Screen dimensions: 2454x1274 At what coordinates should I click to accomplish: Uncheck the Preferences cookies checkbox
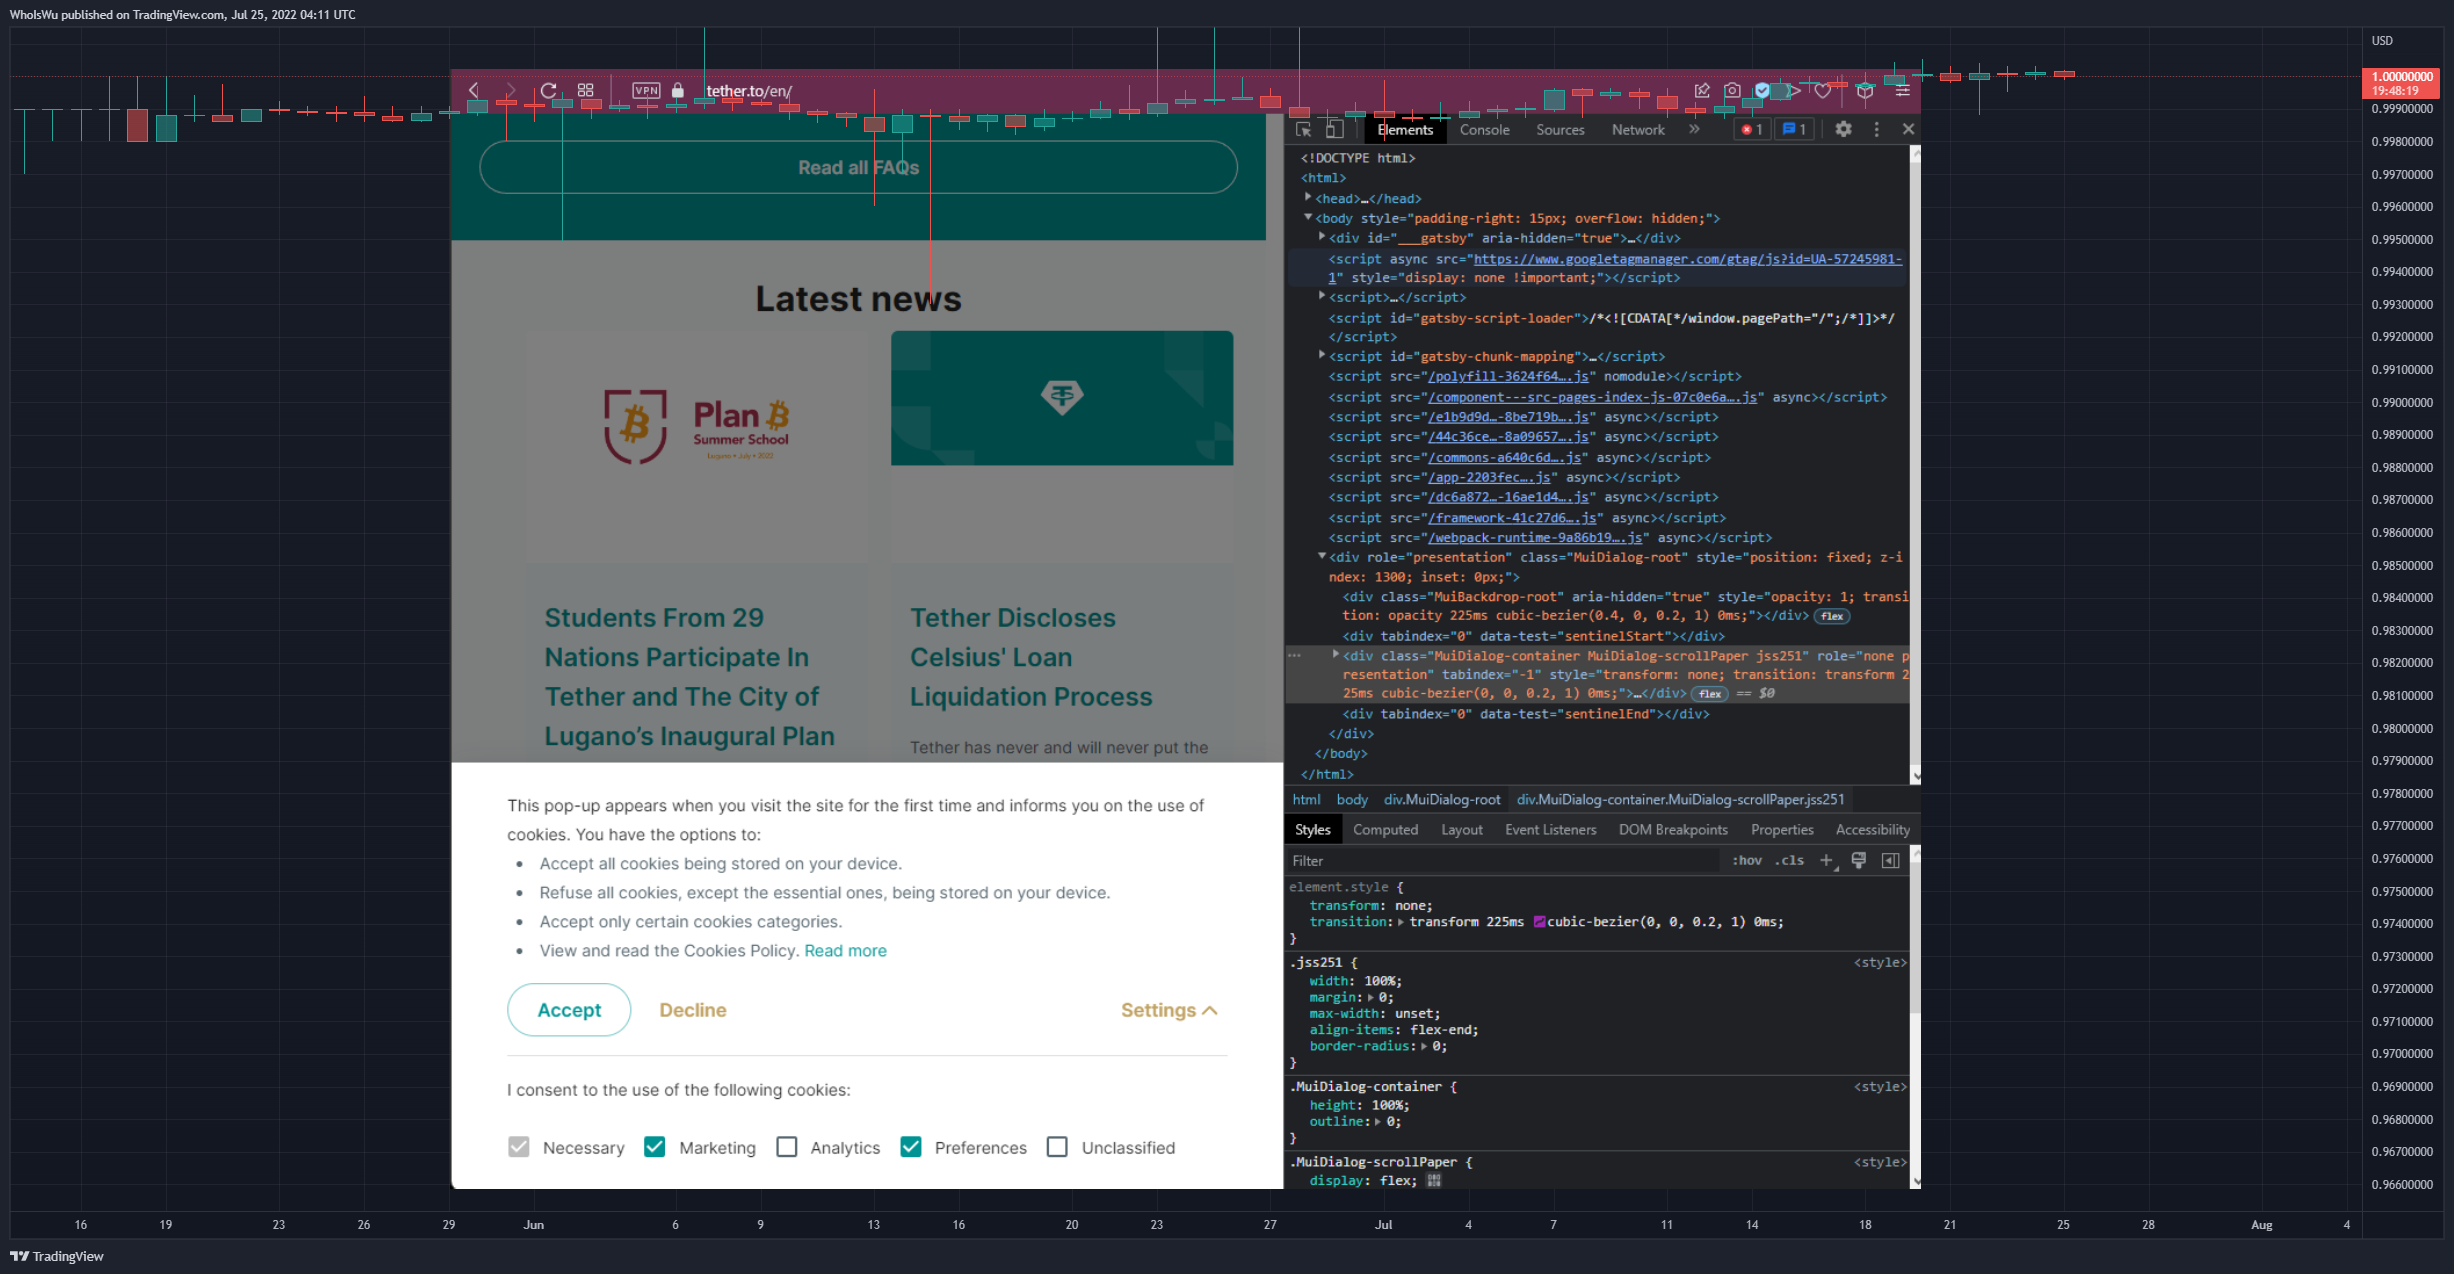pyautogui.click(x=910, y=1147)
